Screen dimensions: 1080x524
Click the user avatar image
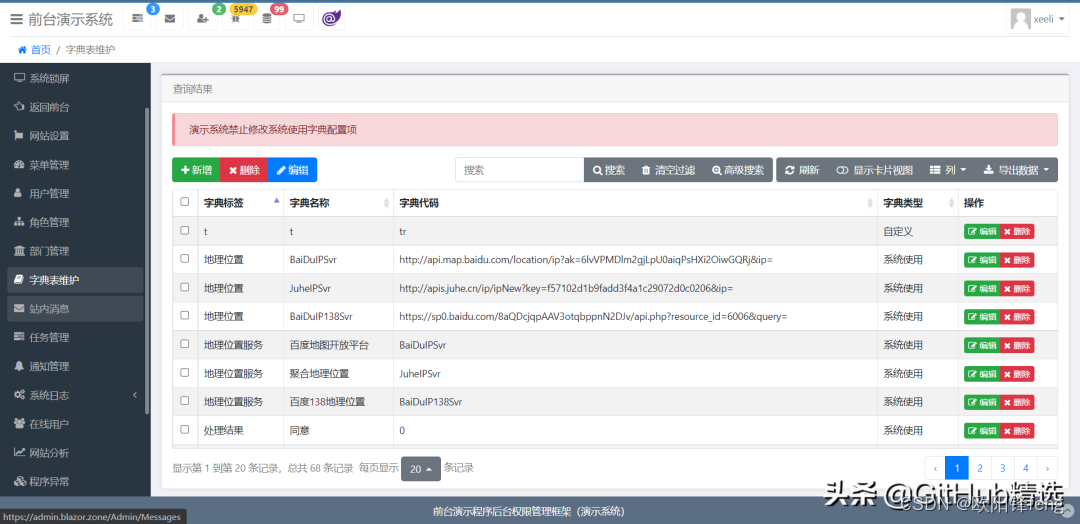pos(1020,19)
